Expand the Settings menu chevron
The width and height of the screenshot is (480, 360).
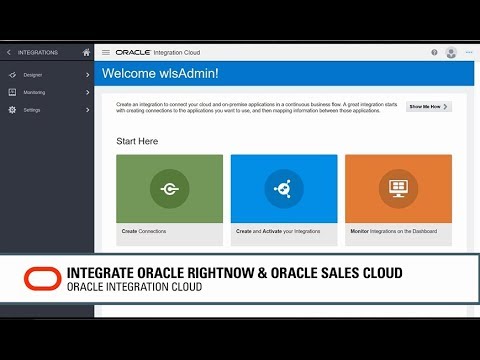point(88,110)
